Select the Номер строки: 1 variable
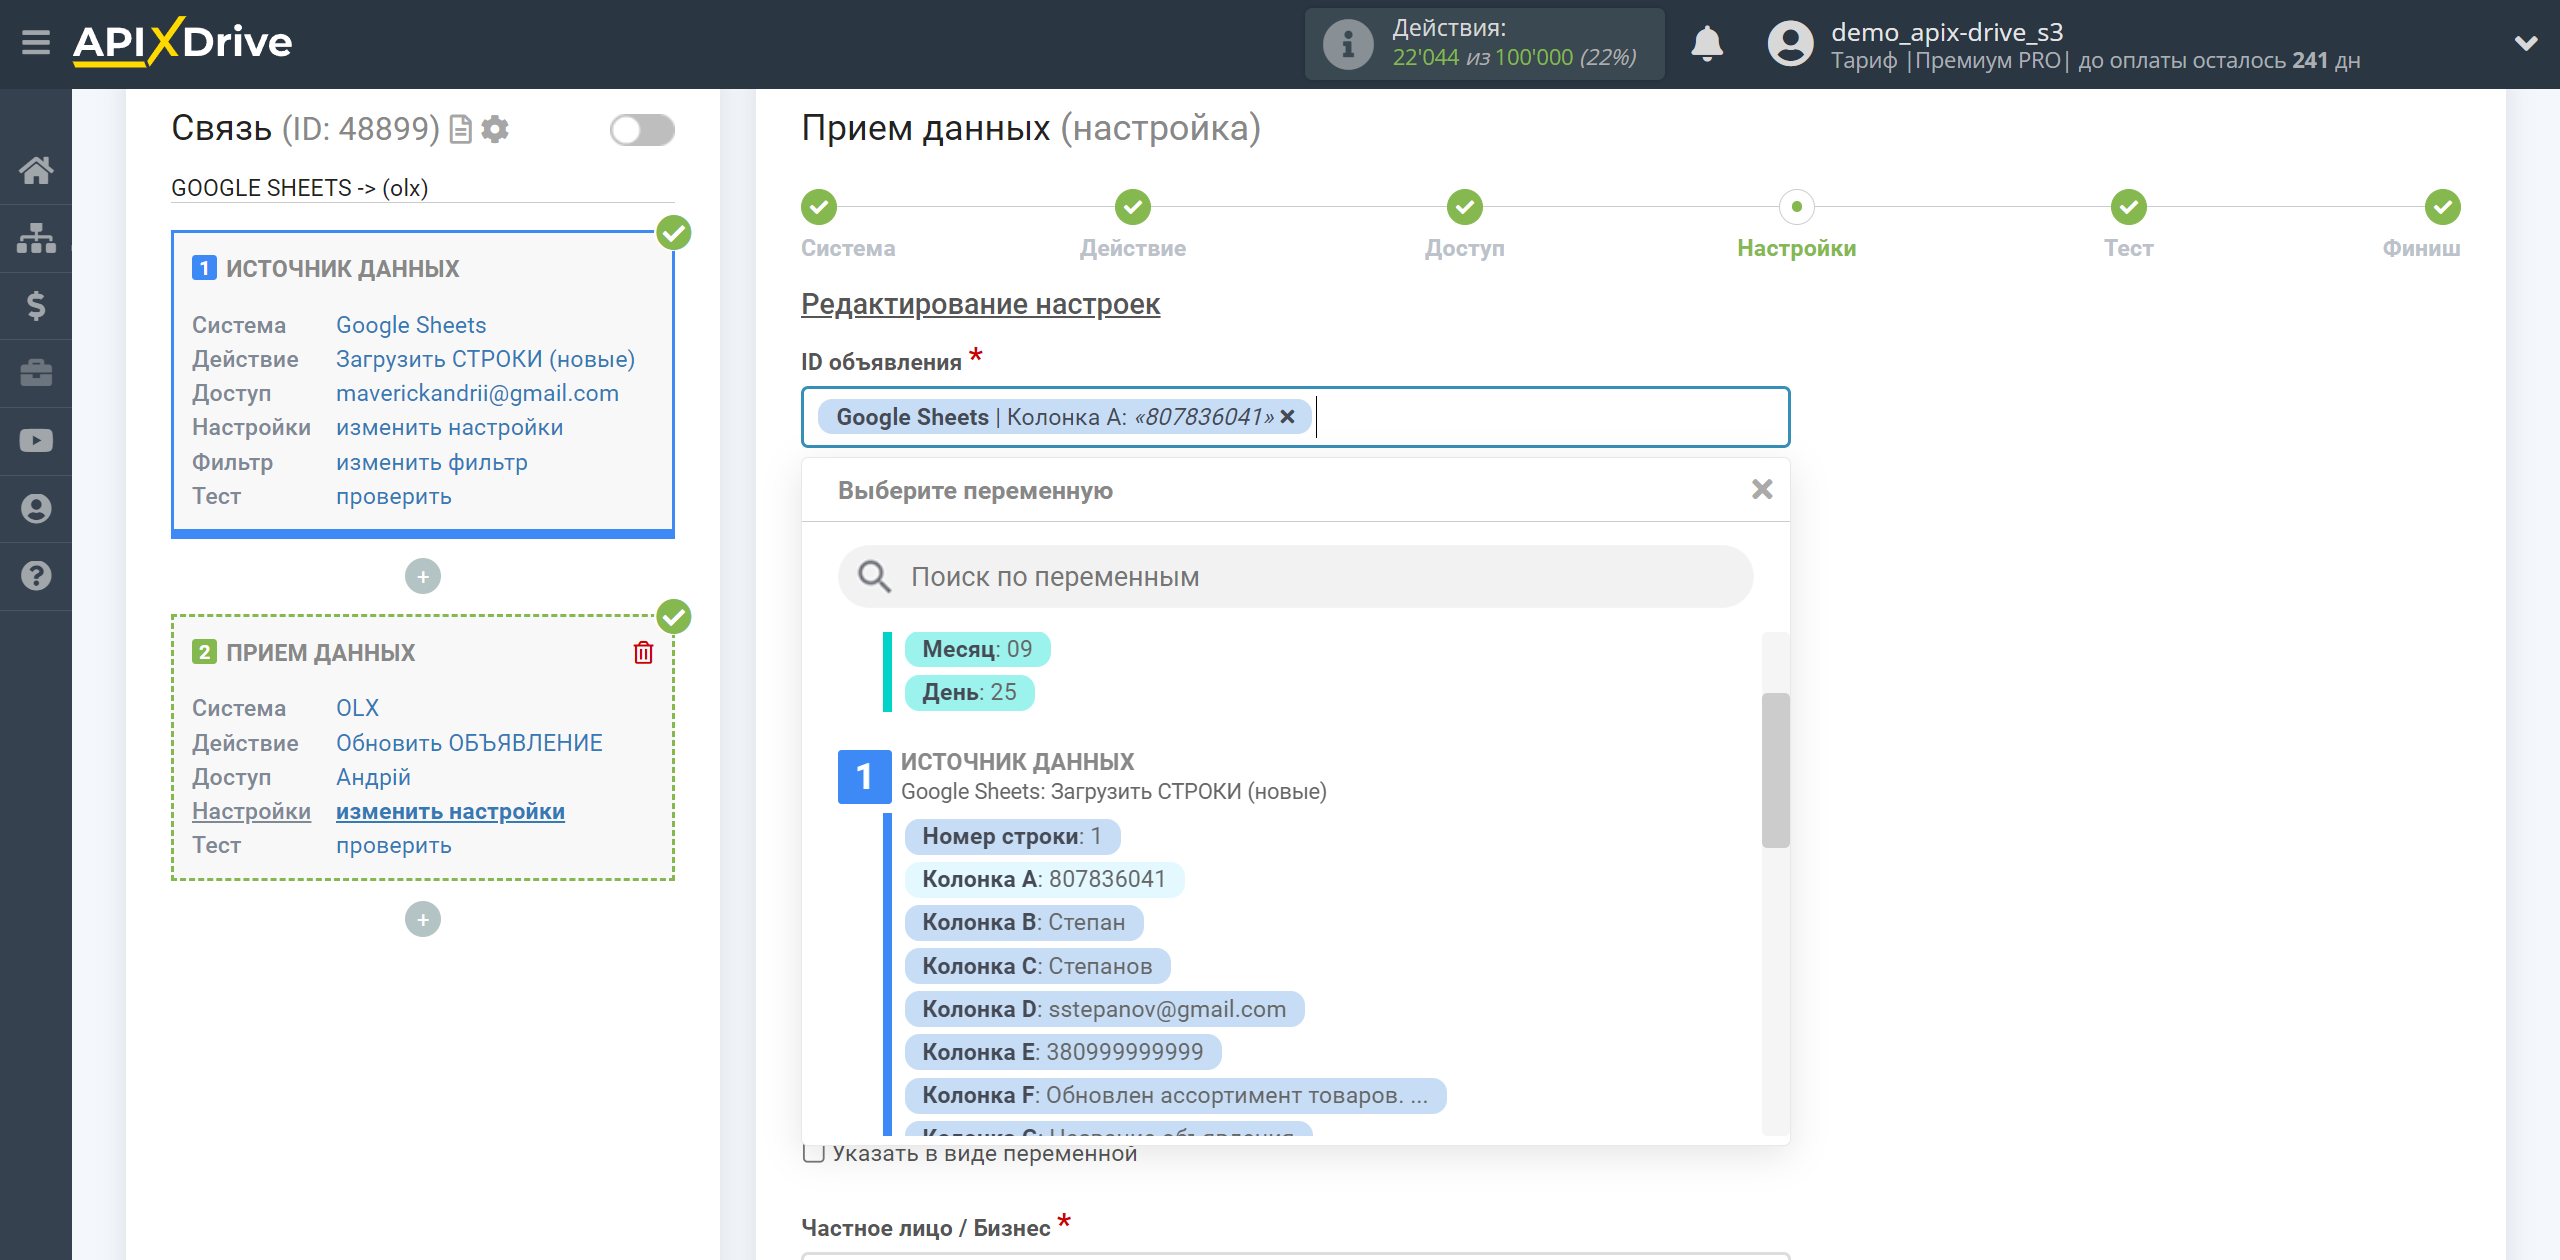Screen dimensions: 2560x1260 1012,836
